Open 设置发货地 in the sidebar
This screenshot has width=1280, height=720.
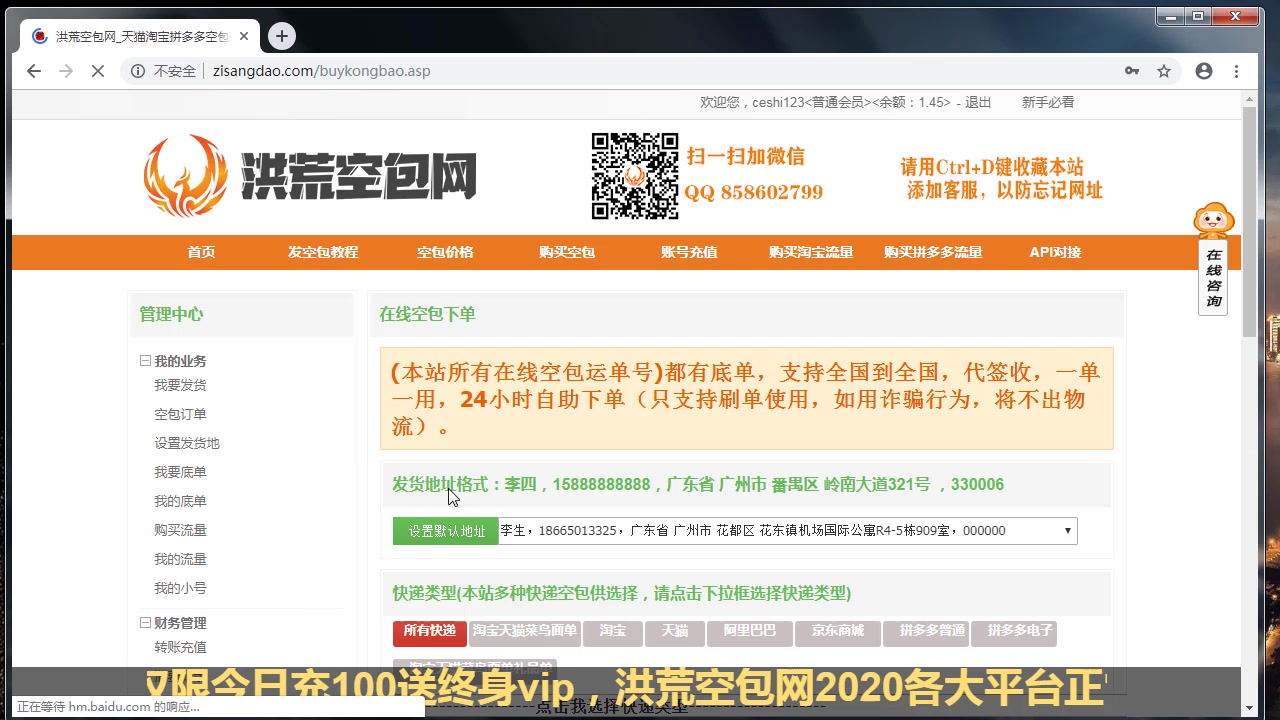pos(187,443)
